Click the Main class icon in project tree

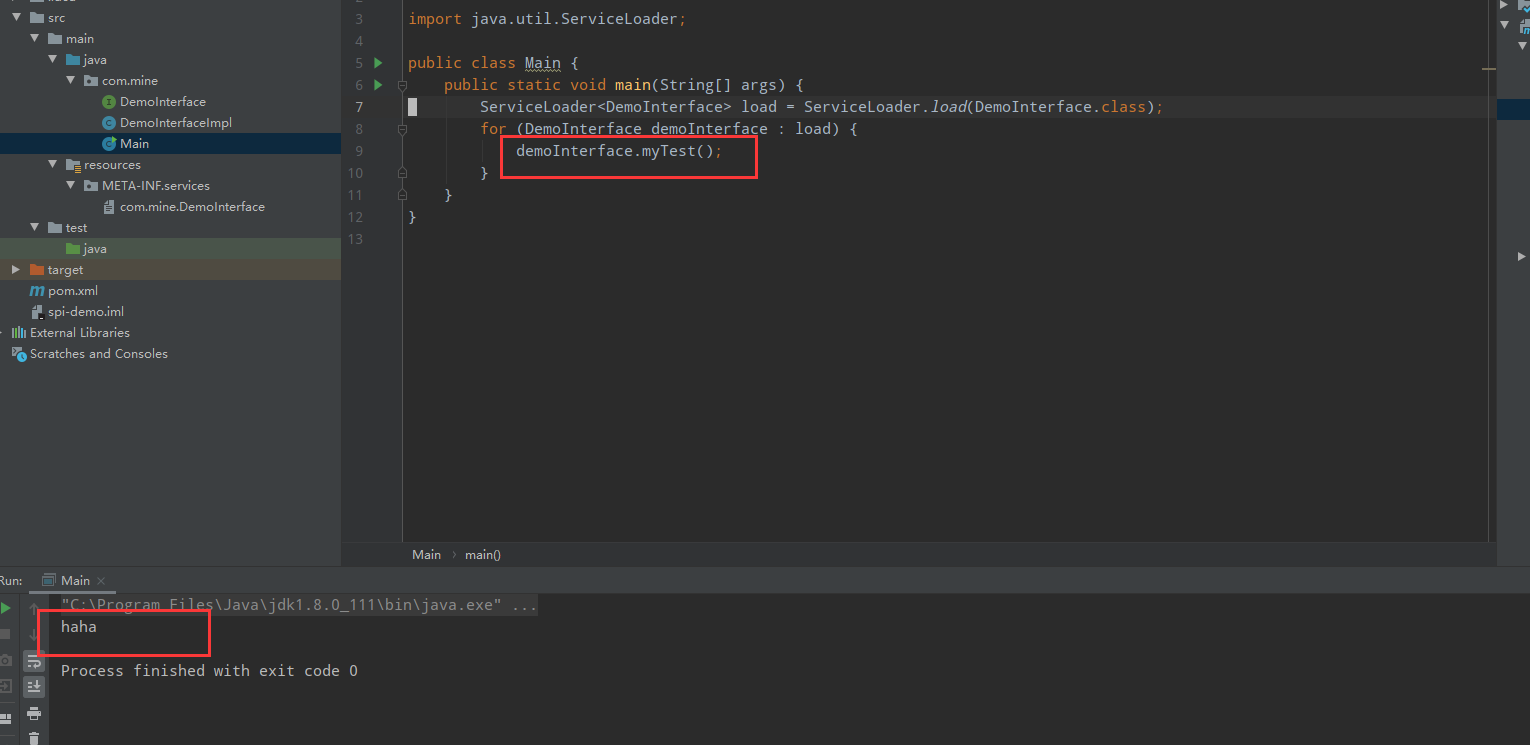pyautogui.click(x=109, y=144)
